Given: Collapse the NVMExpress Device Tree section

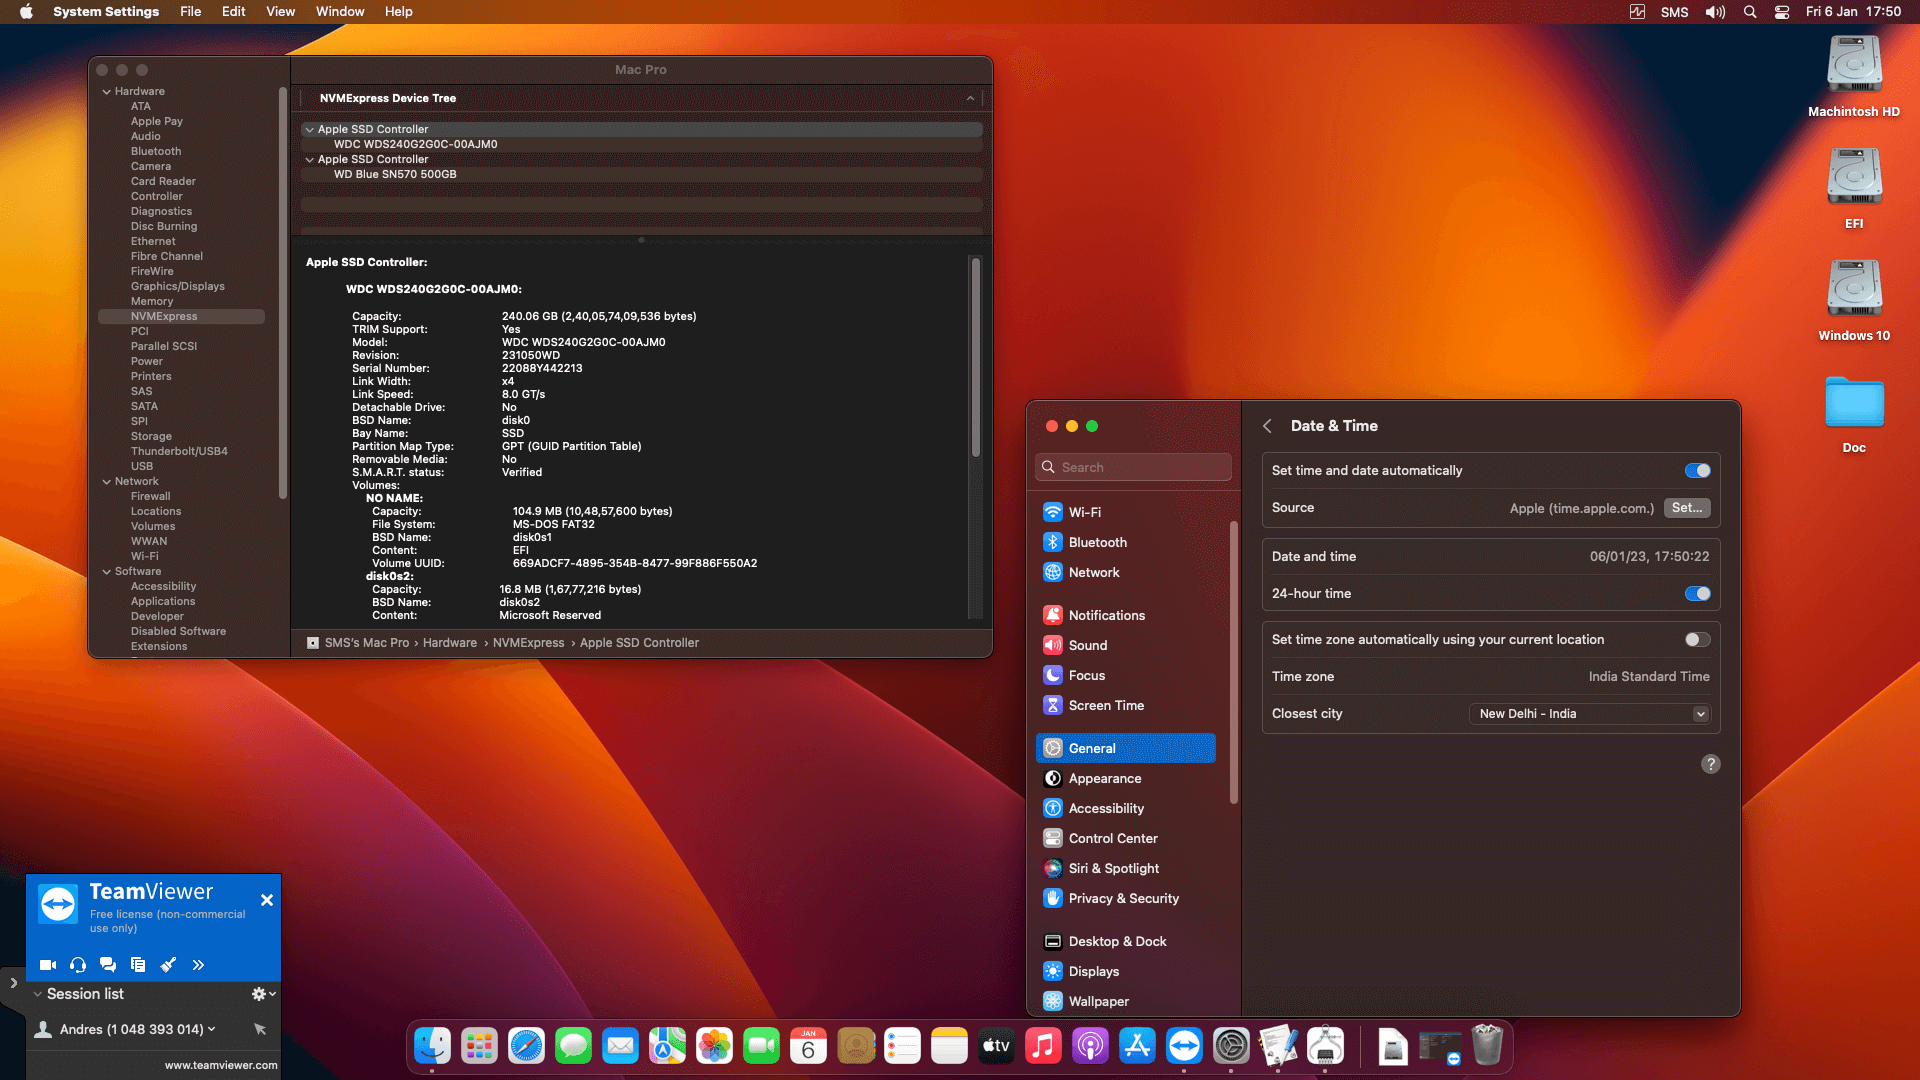Looking at the screenshot, I should (970, 98).
